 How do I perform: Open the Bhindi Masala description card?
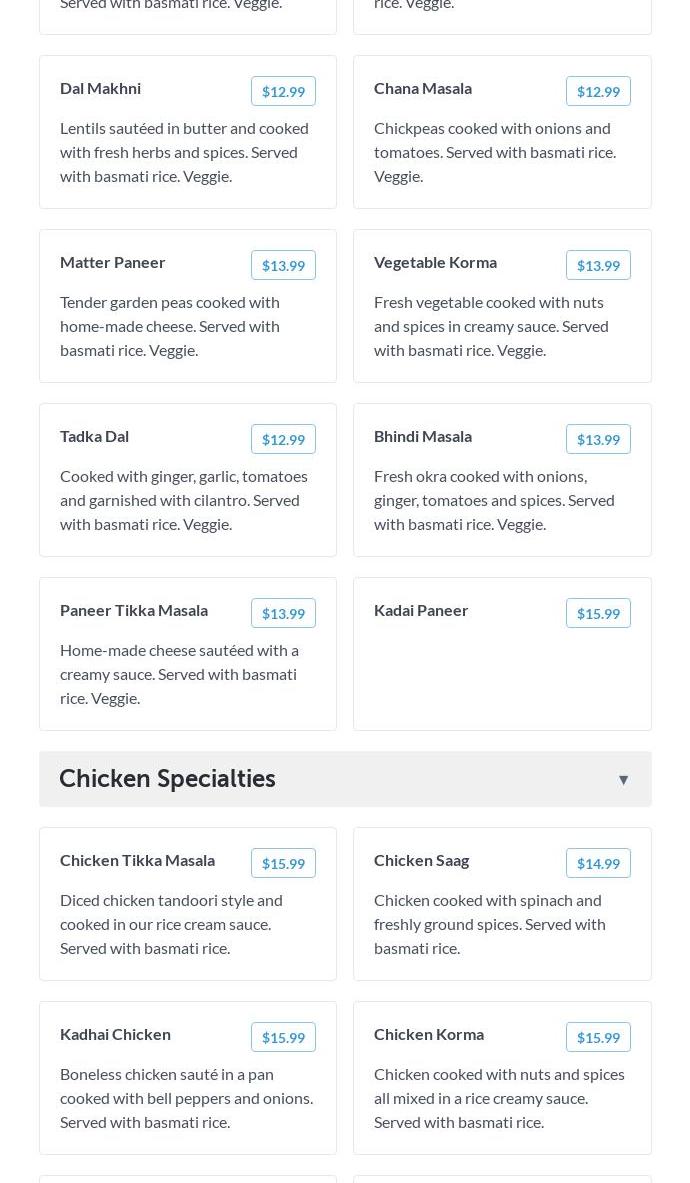coord(494,500)
